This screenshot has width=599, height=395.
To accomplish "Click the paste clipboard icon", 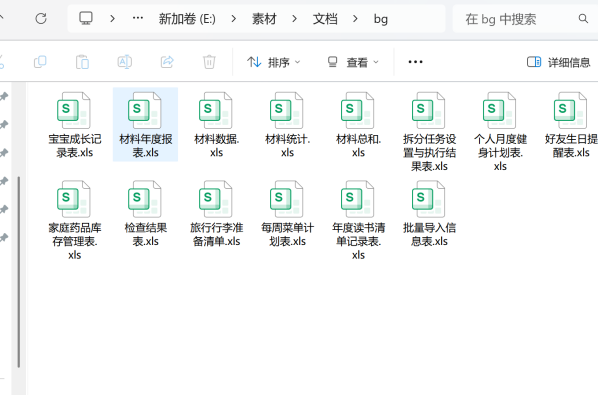I will click(82, 62).
